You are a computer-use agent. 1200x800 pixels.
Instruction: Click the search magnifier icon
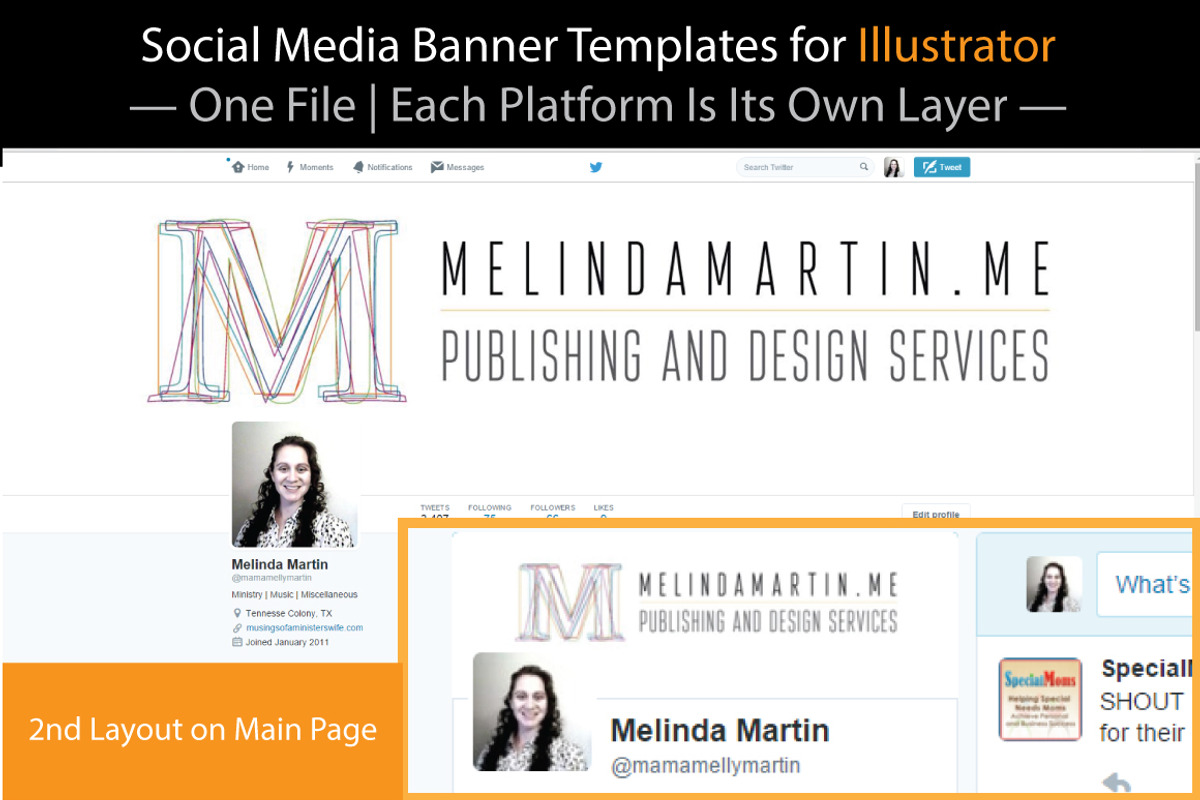[x=864, y=167]
